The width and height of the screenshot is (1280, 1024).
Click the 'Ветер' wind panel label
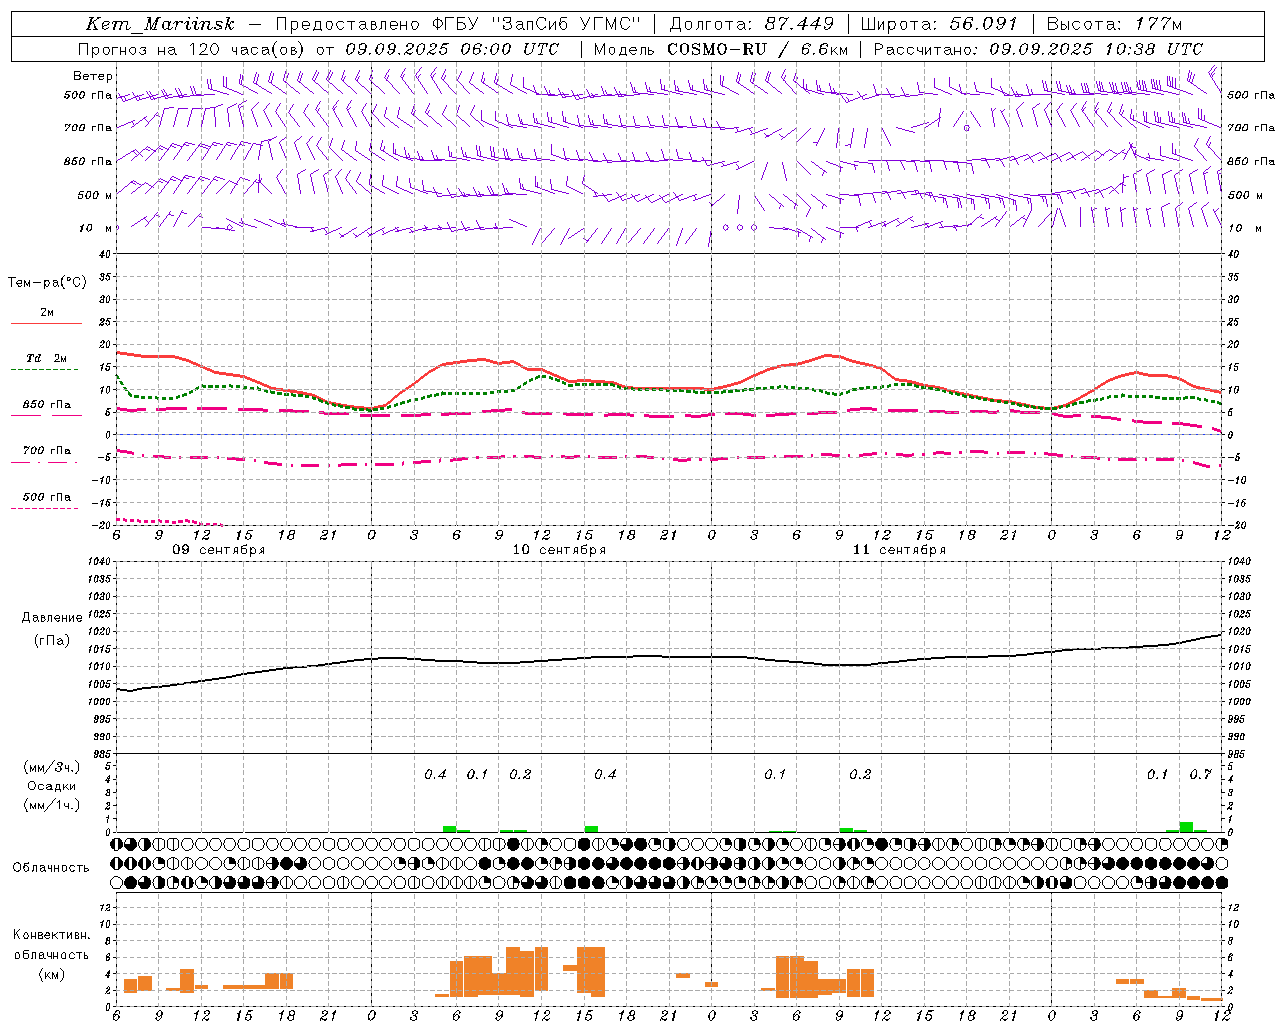click(93, 76)
